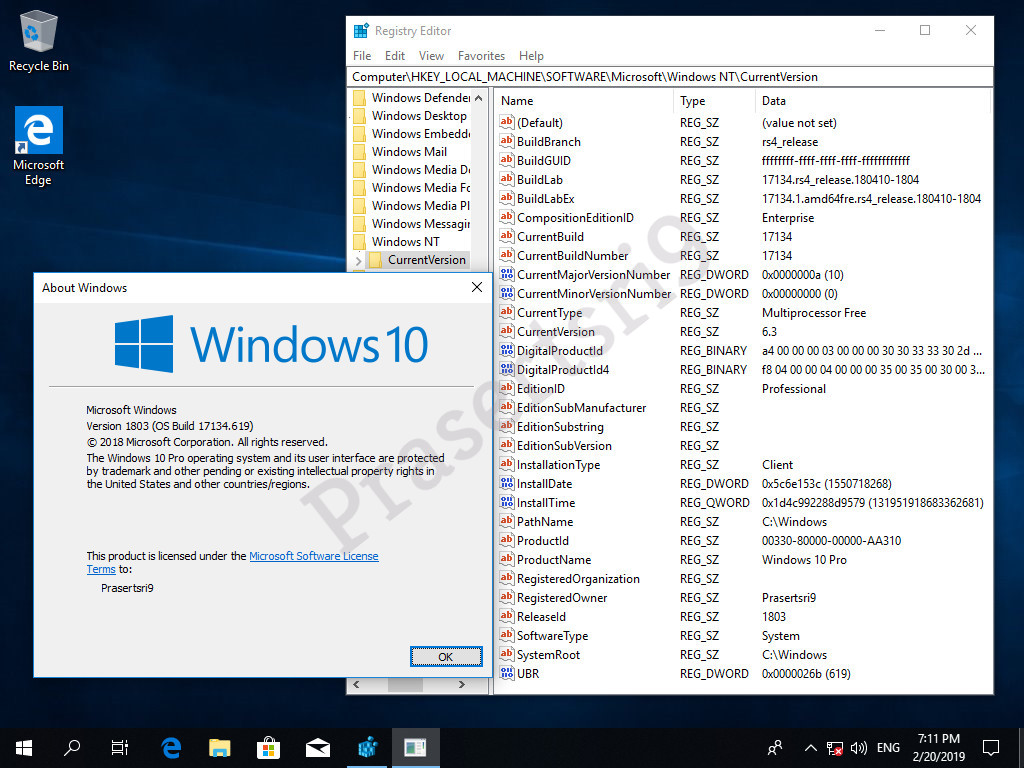The height and width of the screenshot is (768, 1024).
Task: Show hidden system tray icons
Action: (x=810, y=748)
